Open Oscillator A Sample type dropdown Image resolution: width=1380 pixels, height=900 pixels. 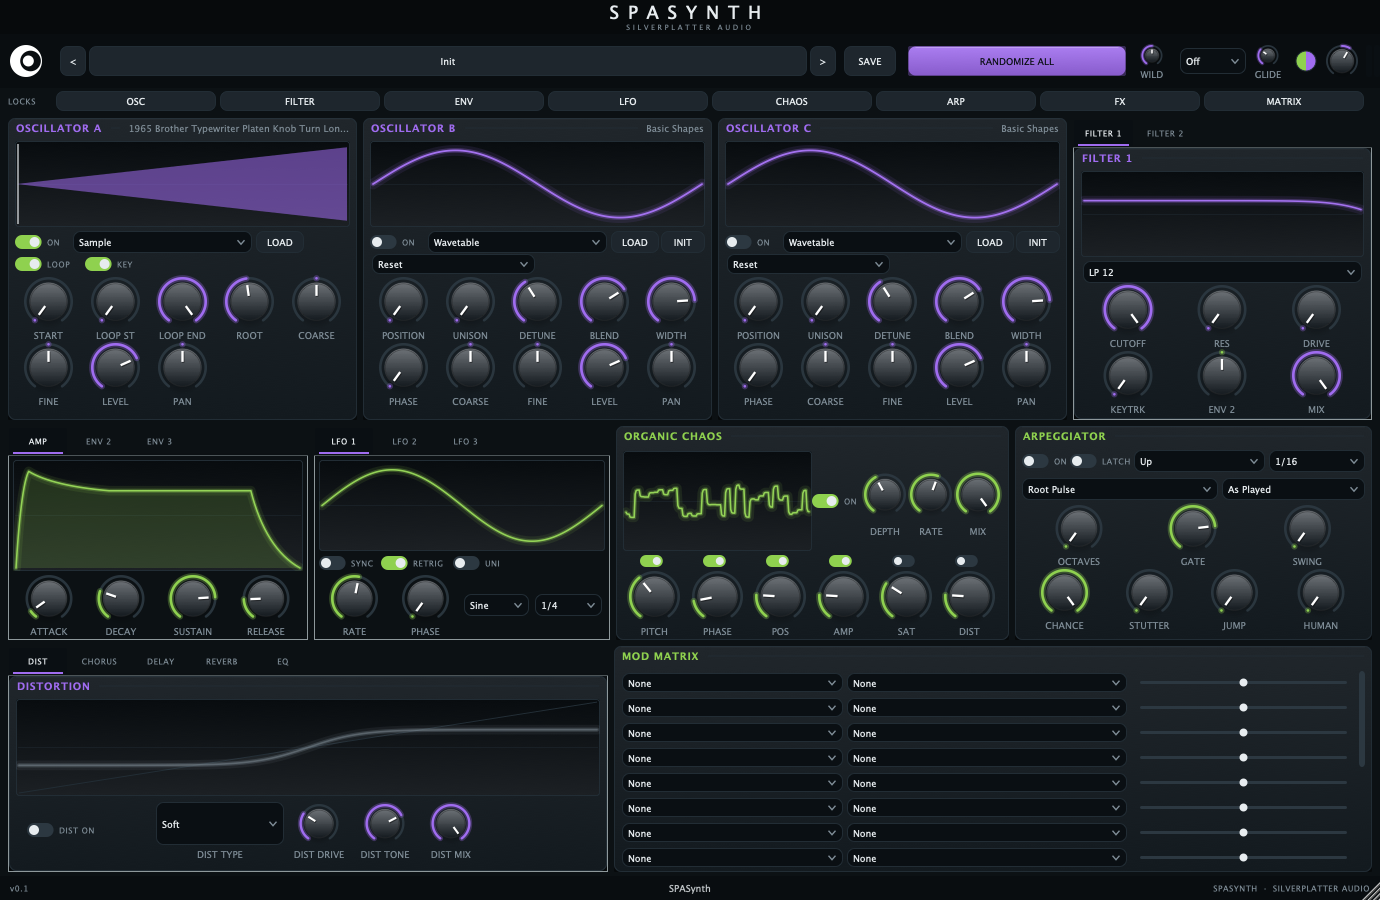click(x=162, y=242)
